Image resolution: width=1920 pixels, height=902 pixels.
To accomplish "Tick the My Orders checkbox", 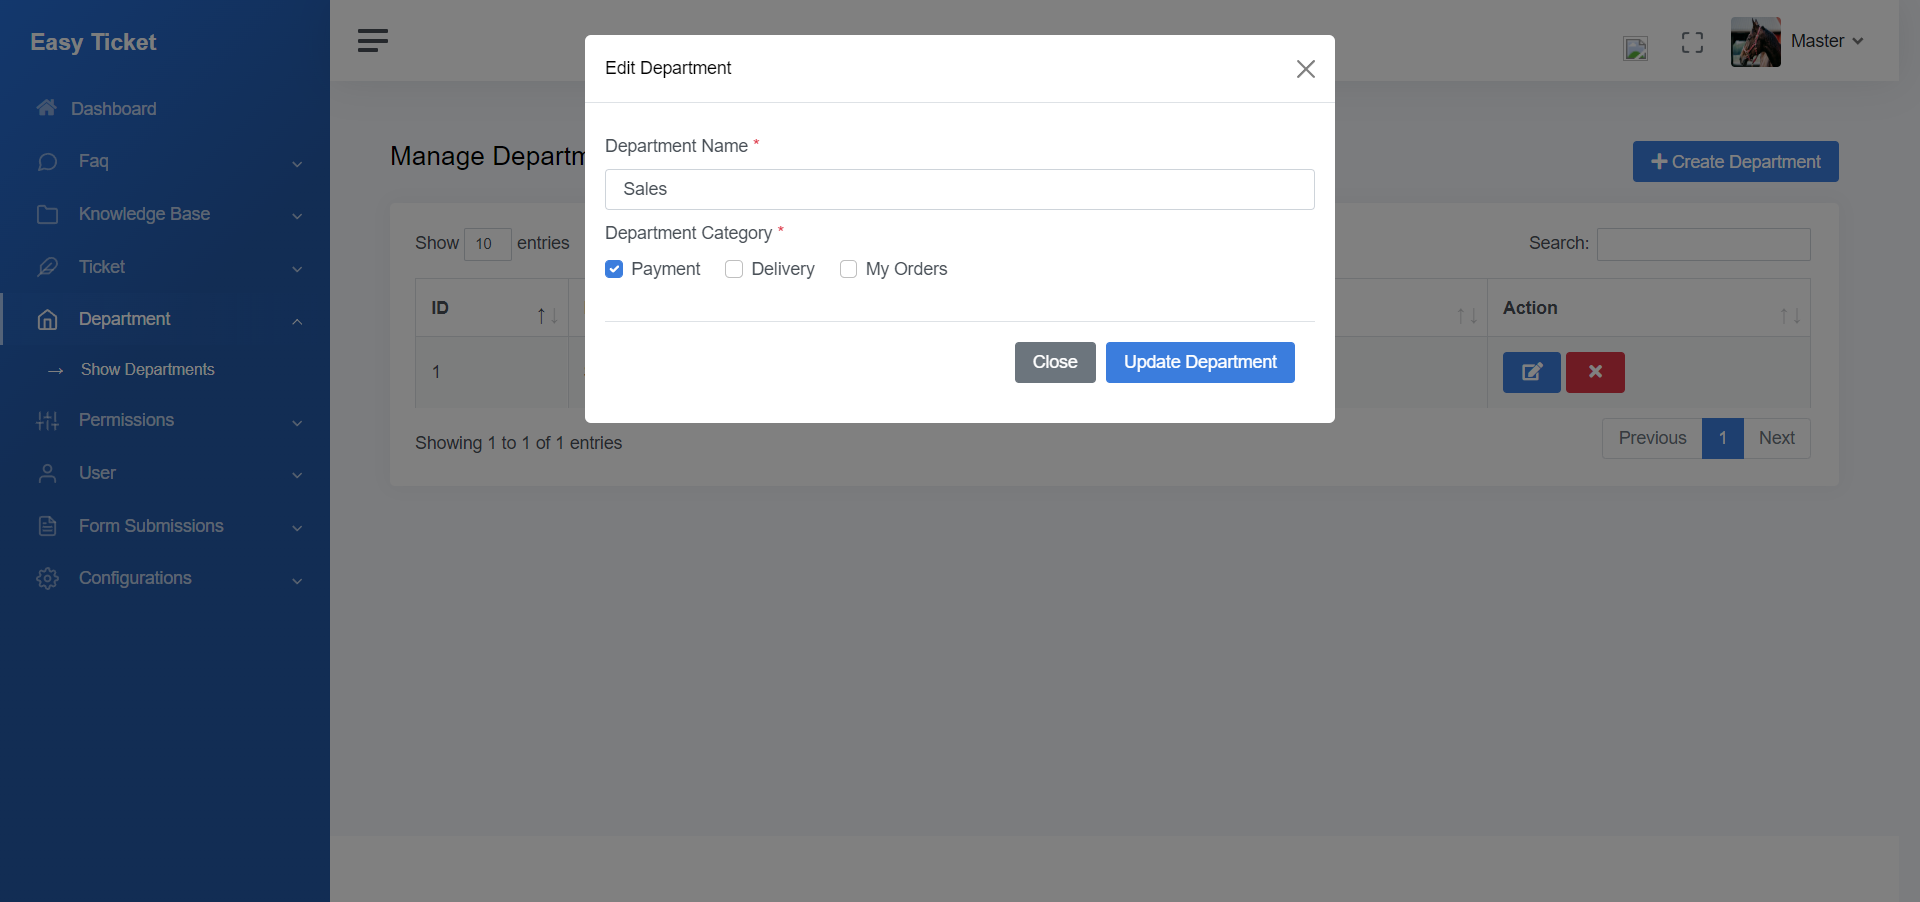I will 849,269.
